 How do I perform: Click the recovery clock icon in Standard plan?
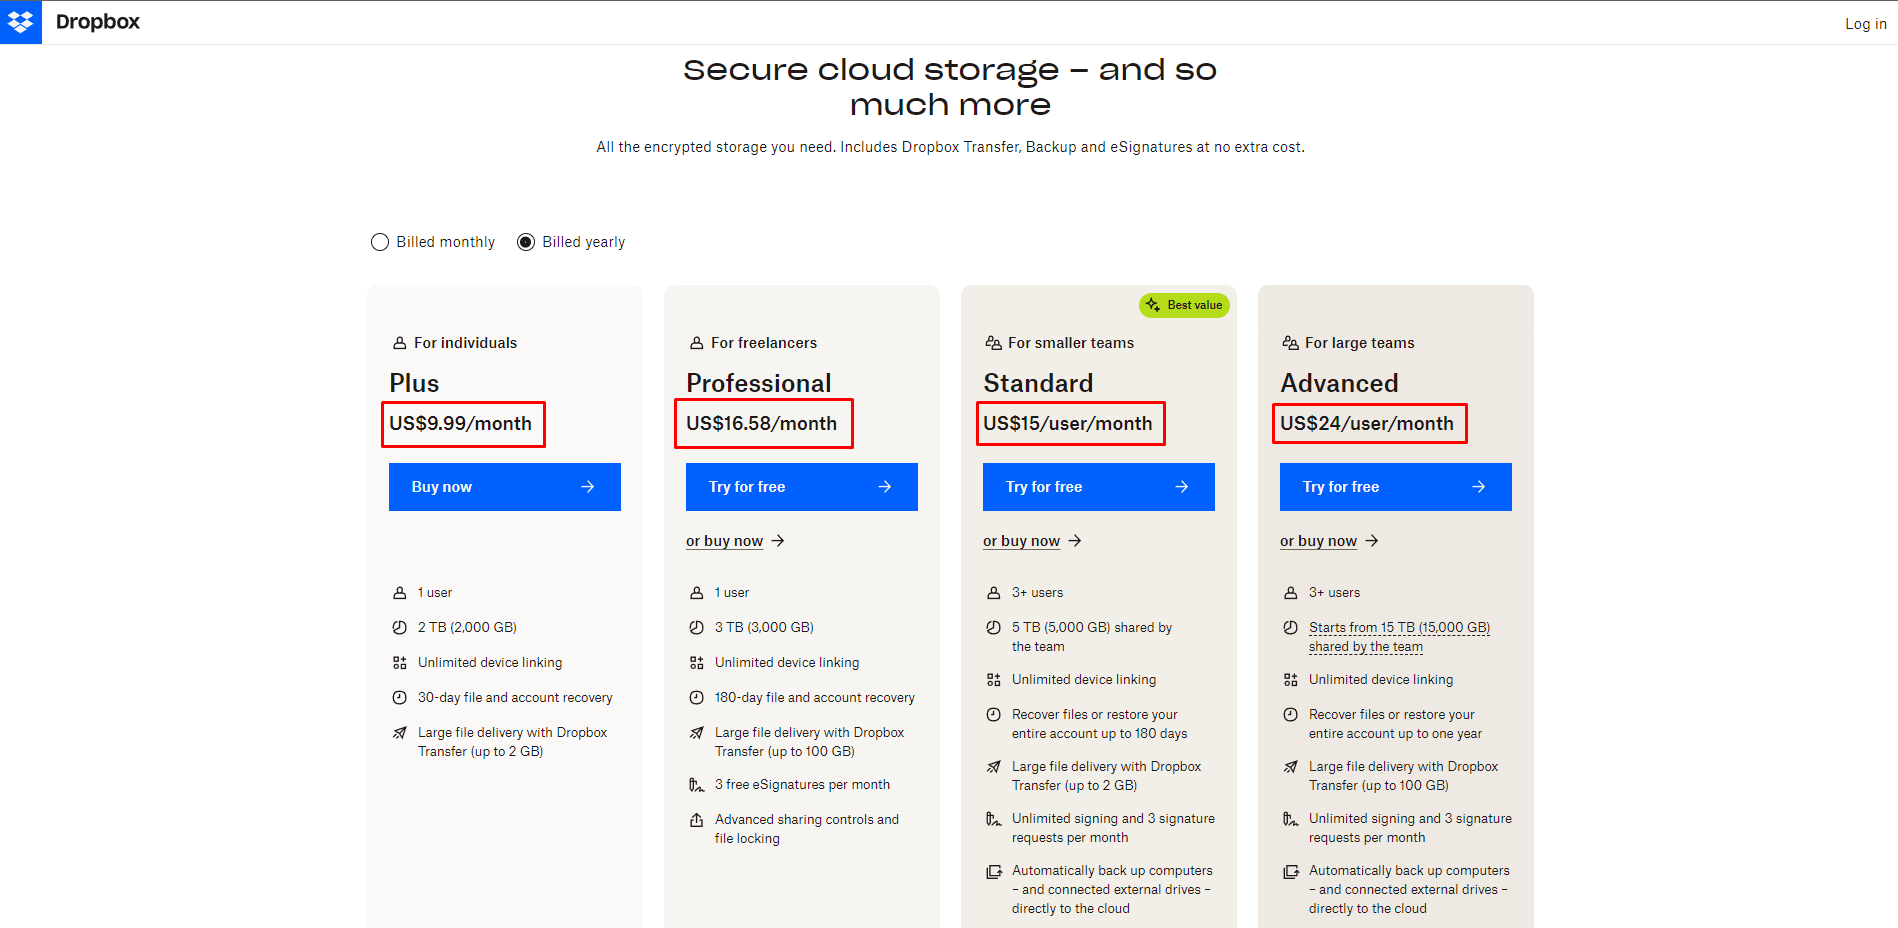(993, 715)
